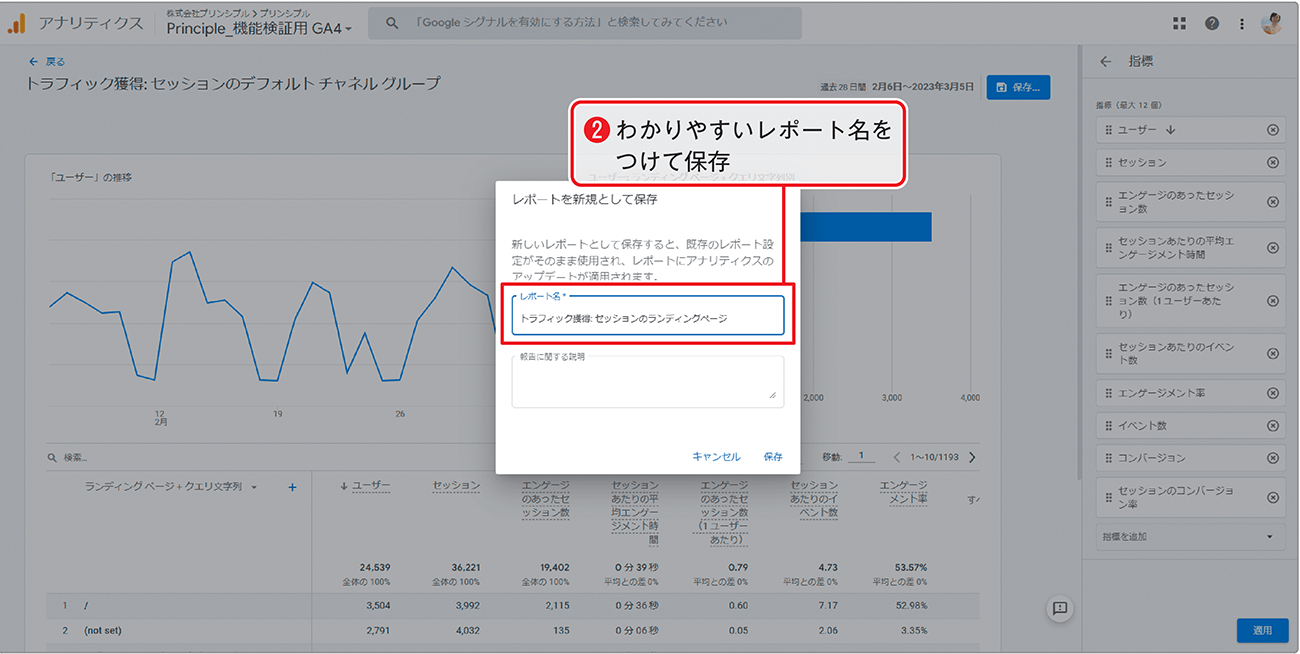Click 保存 in the dialog
The height and width of the screenshot is (654, 1300).
[x=773, y=457]
